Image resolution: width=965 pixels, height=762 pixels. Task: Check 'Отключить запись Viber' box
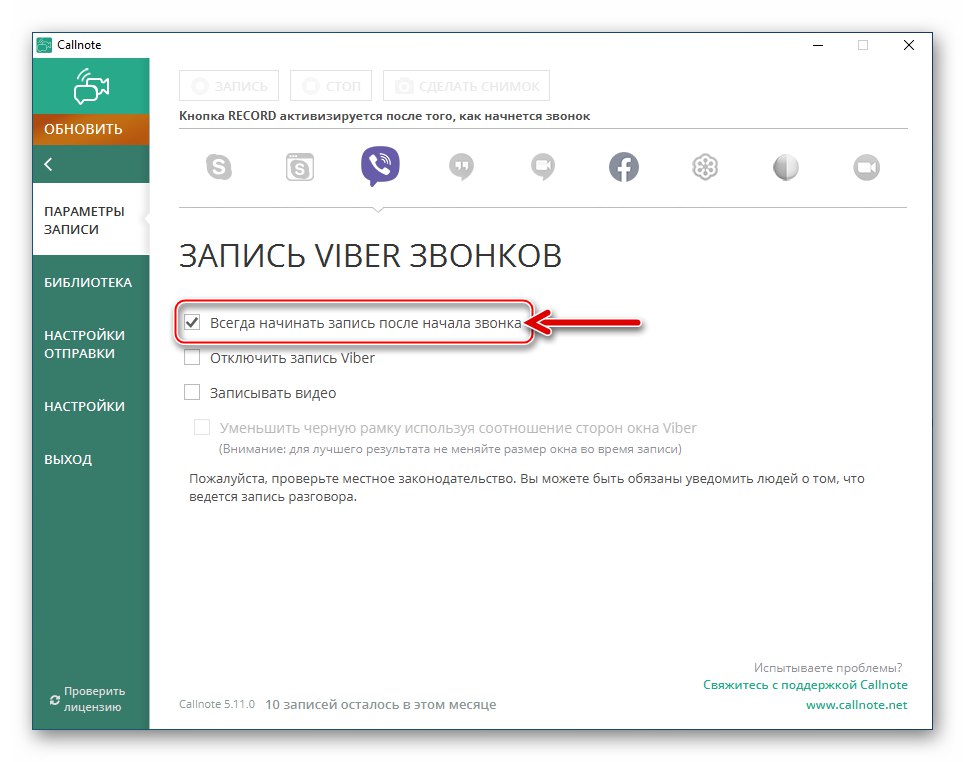(192, 357)
